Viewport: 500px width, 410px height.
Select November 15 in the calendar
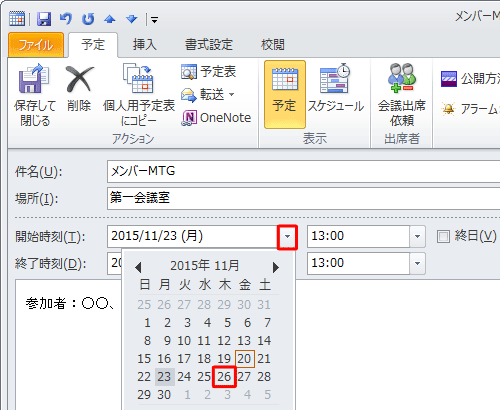click(x=144, y=359)
